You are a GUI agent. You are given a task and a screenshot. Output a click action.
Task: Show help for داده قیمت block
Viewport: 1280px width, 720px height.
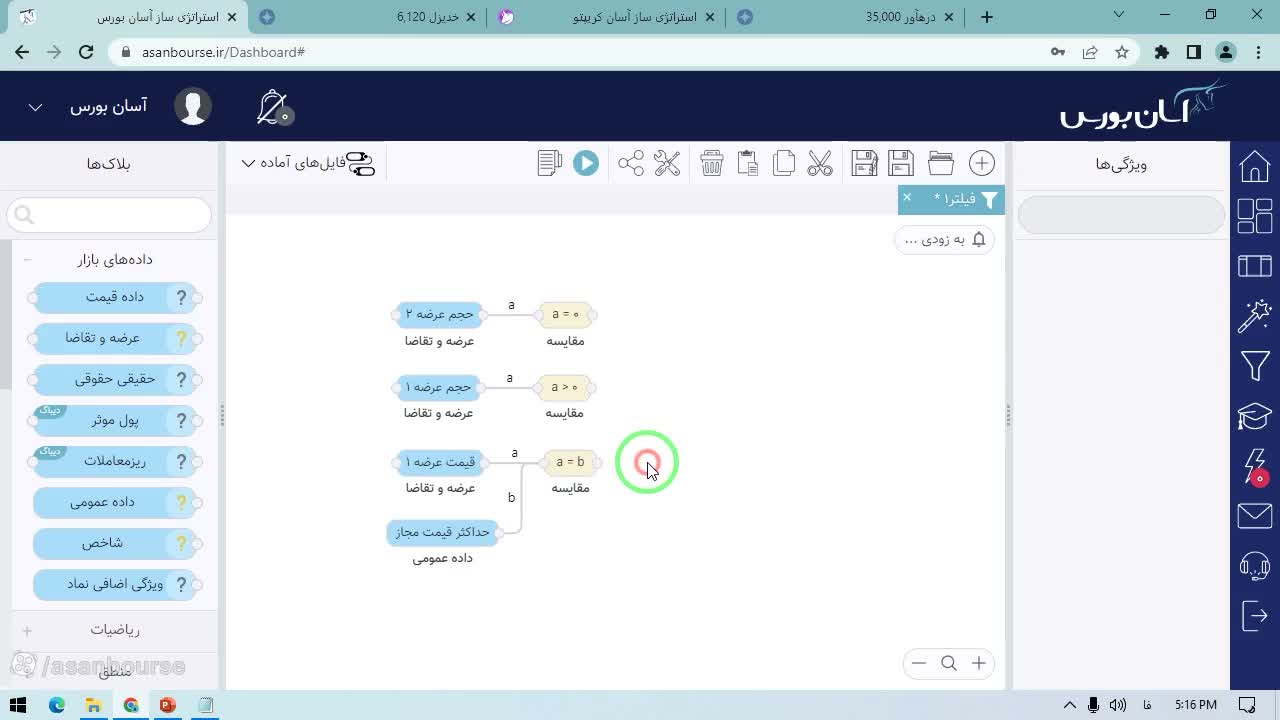click(181, 297)
